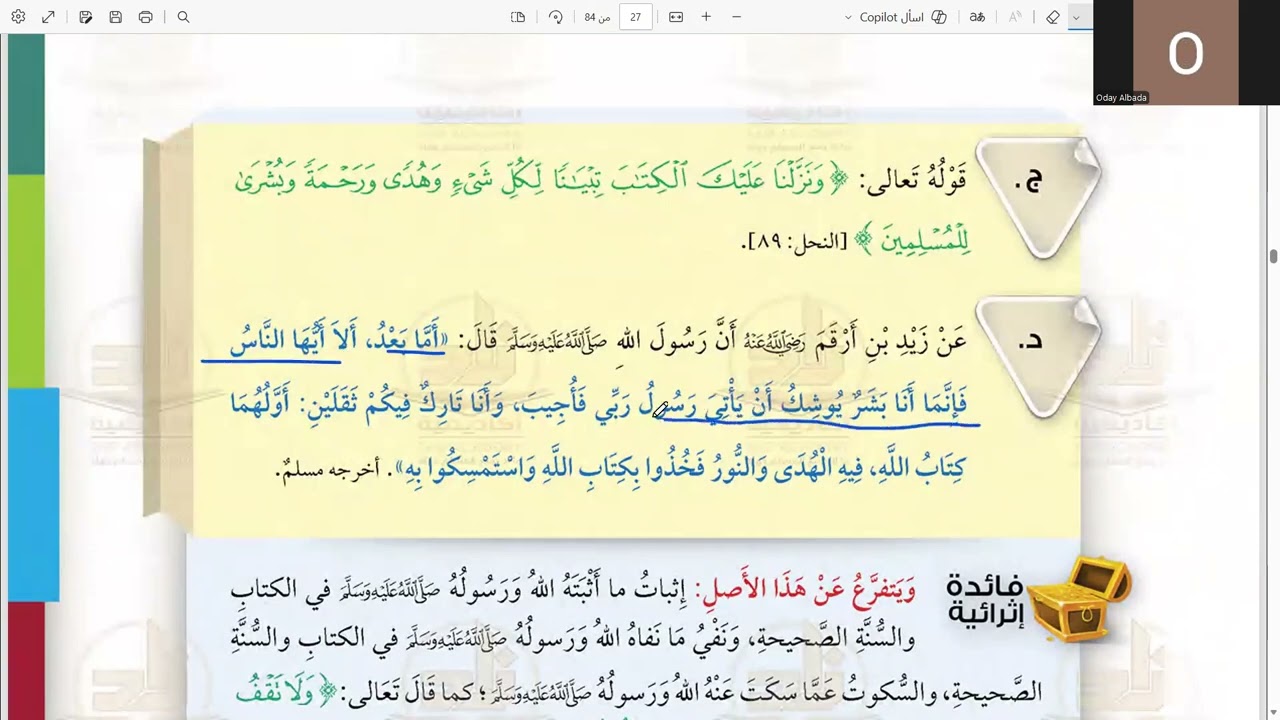Save the PDF using the floppy disk icon

(x=116, y=17)
